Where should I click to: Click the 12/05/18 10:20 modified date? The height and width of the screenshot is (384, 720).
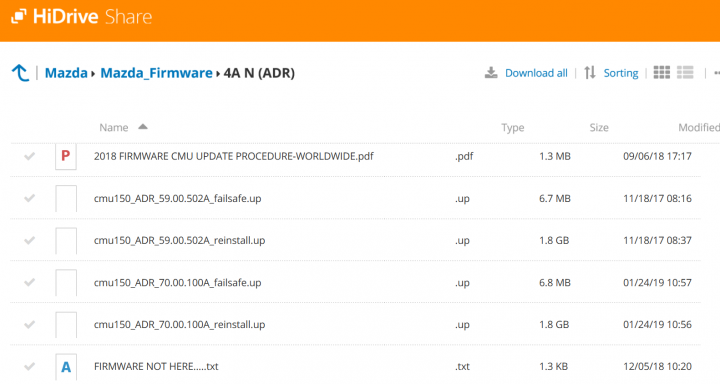(657, 366)
